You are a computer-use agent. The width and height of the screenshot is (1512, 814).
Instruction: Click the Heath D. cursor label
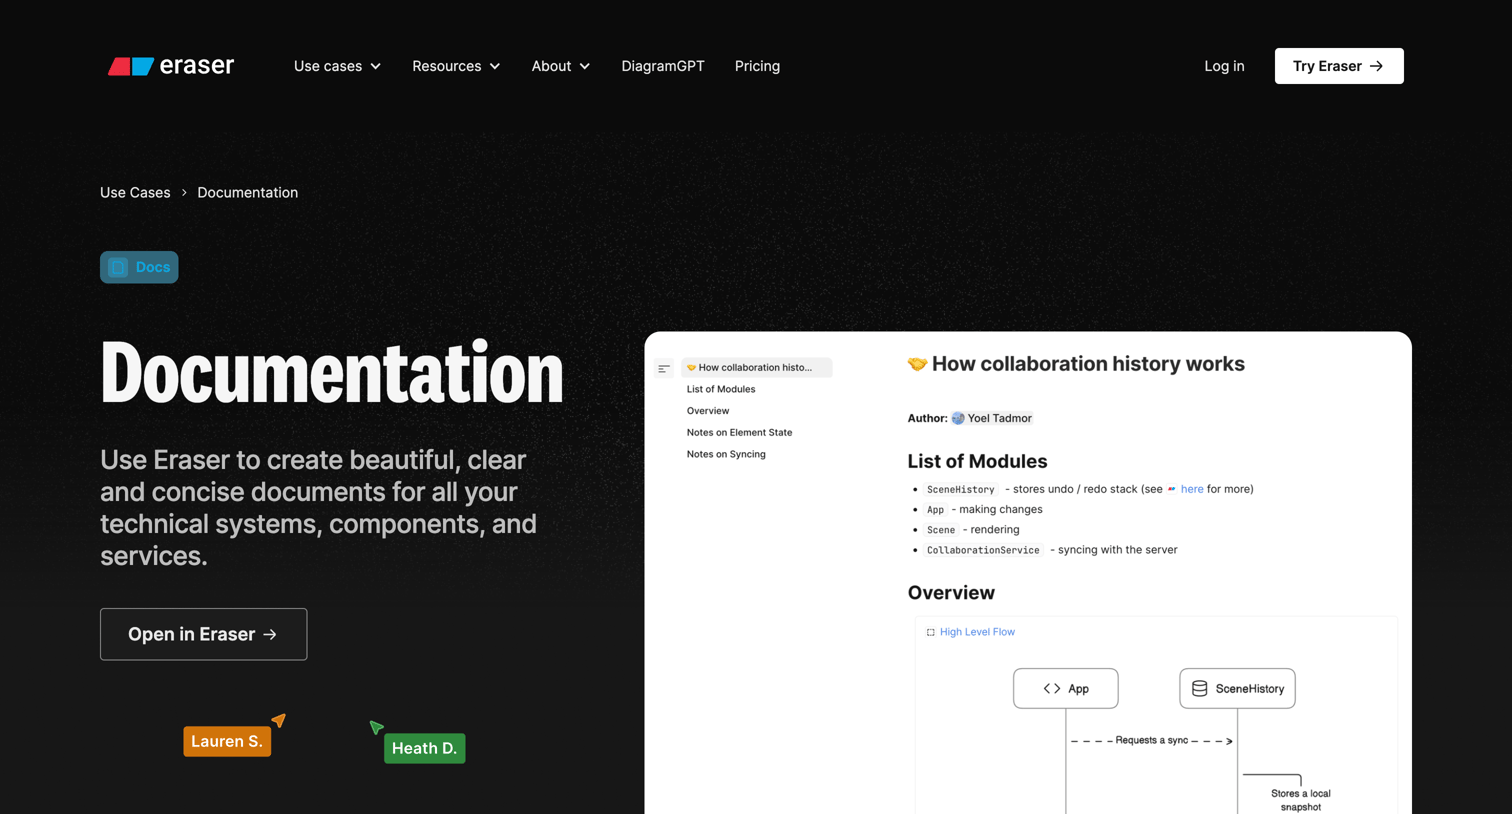pos(424,748)
